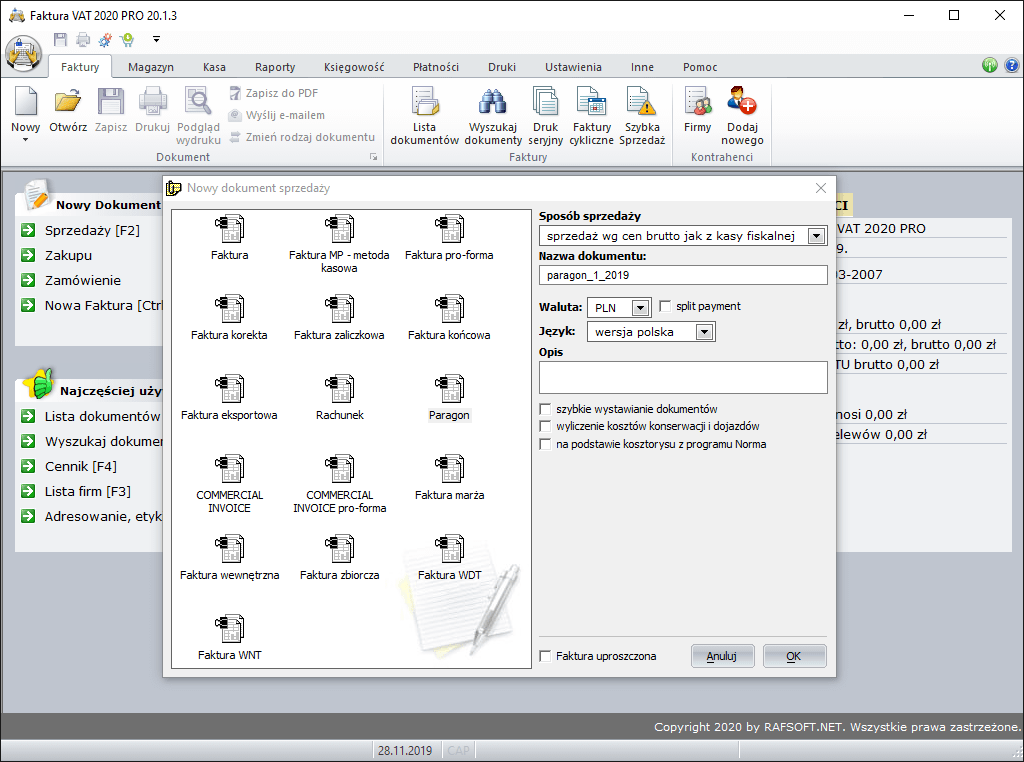Expand the Sposób sprzedaży dropdown
The image size is (1024, 762).
[816, 236]
